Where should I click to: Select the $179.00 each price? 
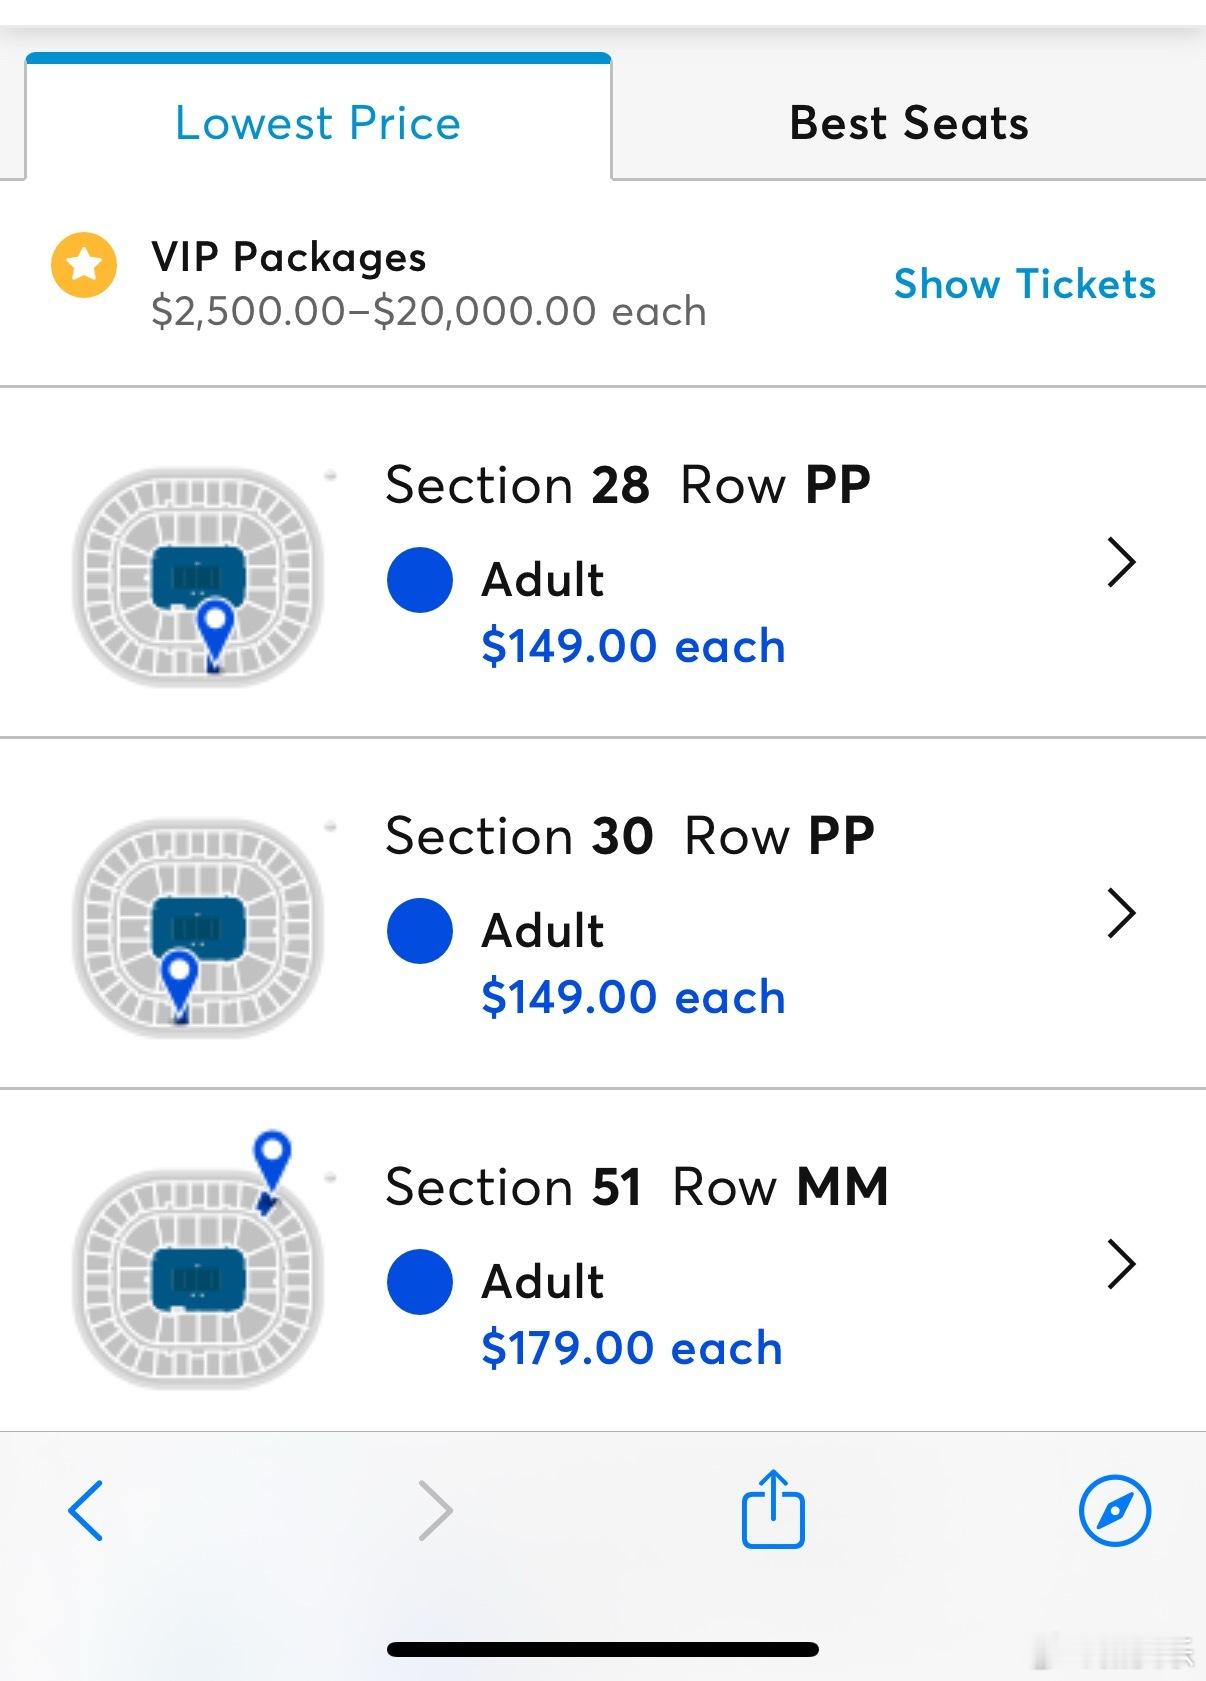click(x=631, y=1348)
